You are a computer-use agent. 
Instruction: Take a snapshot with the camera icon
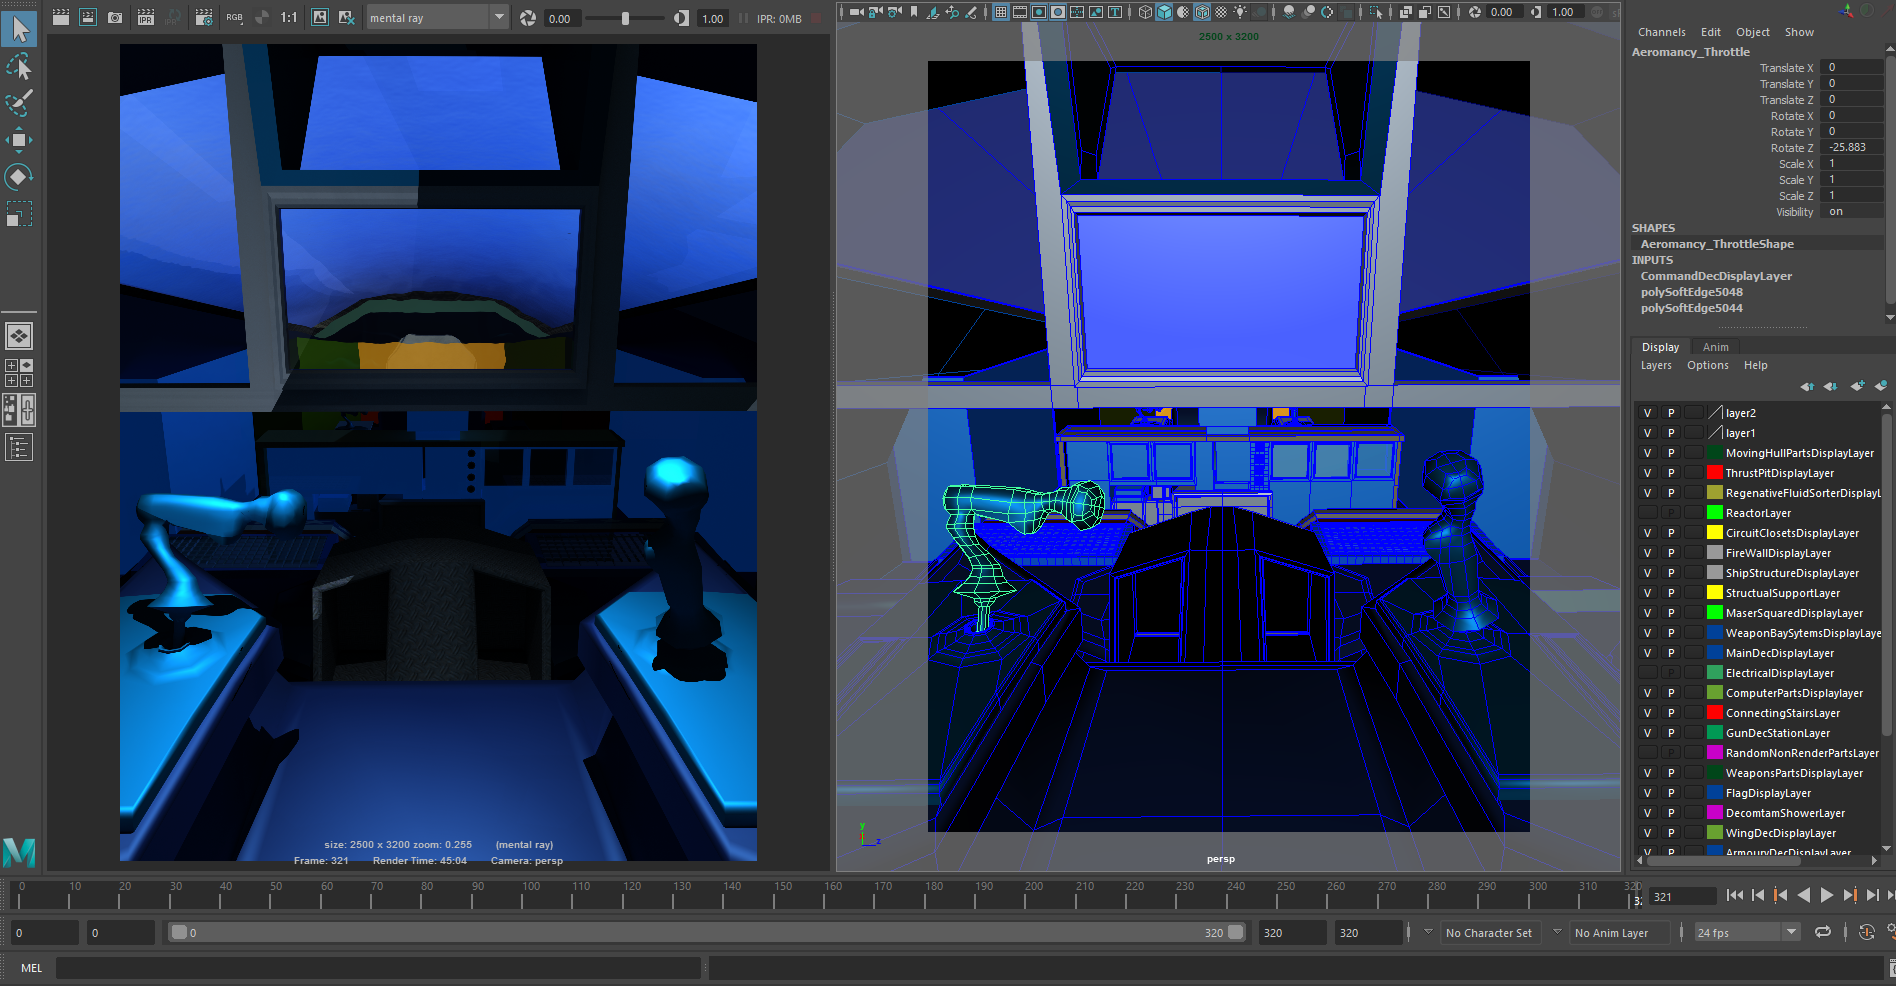coord(115,17)
